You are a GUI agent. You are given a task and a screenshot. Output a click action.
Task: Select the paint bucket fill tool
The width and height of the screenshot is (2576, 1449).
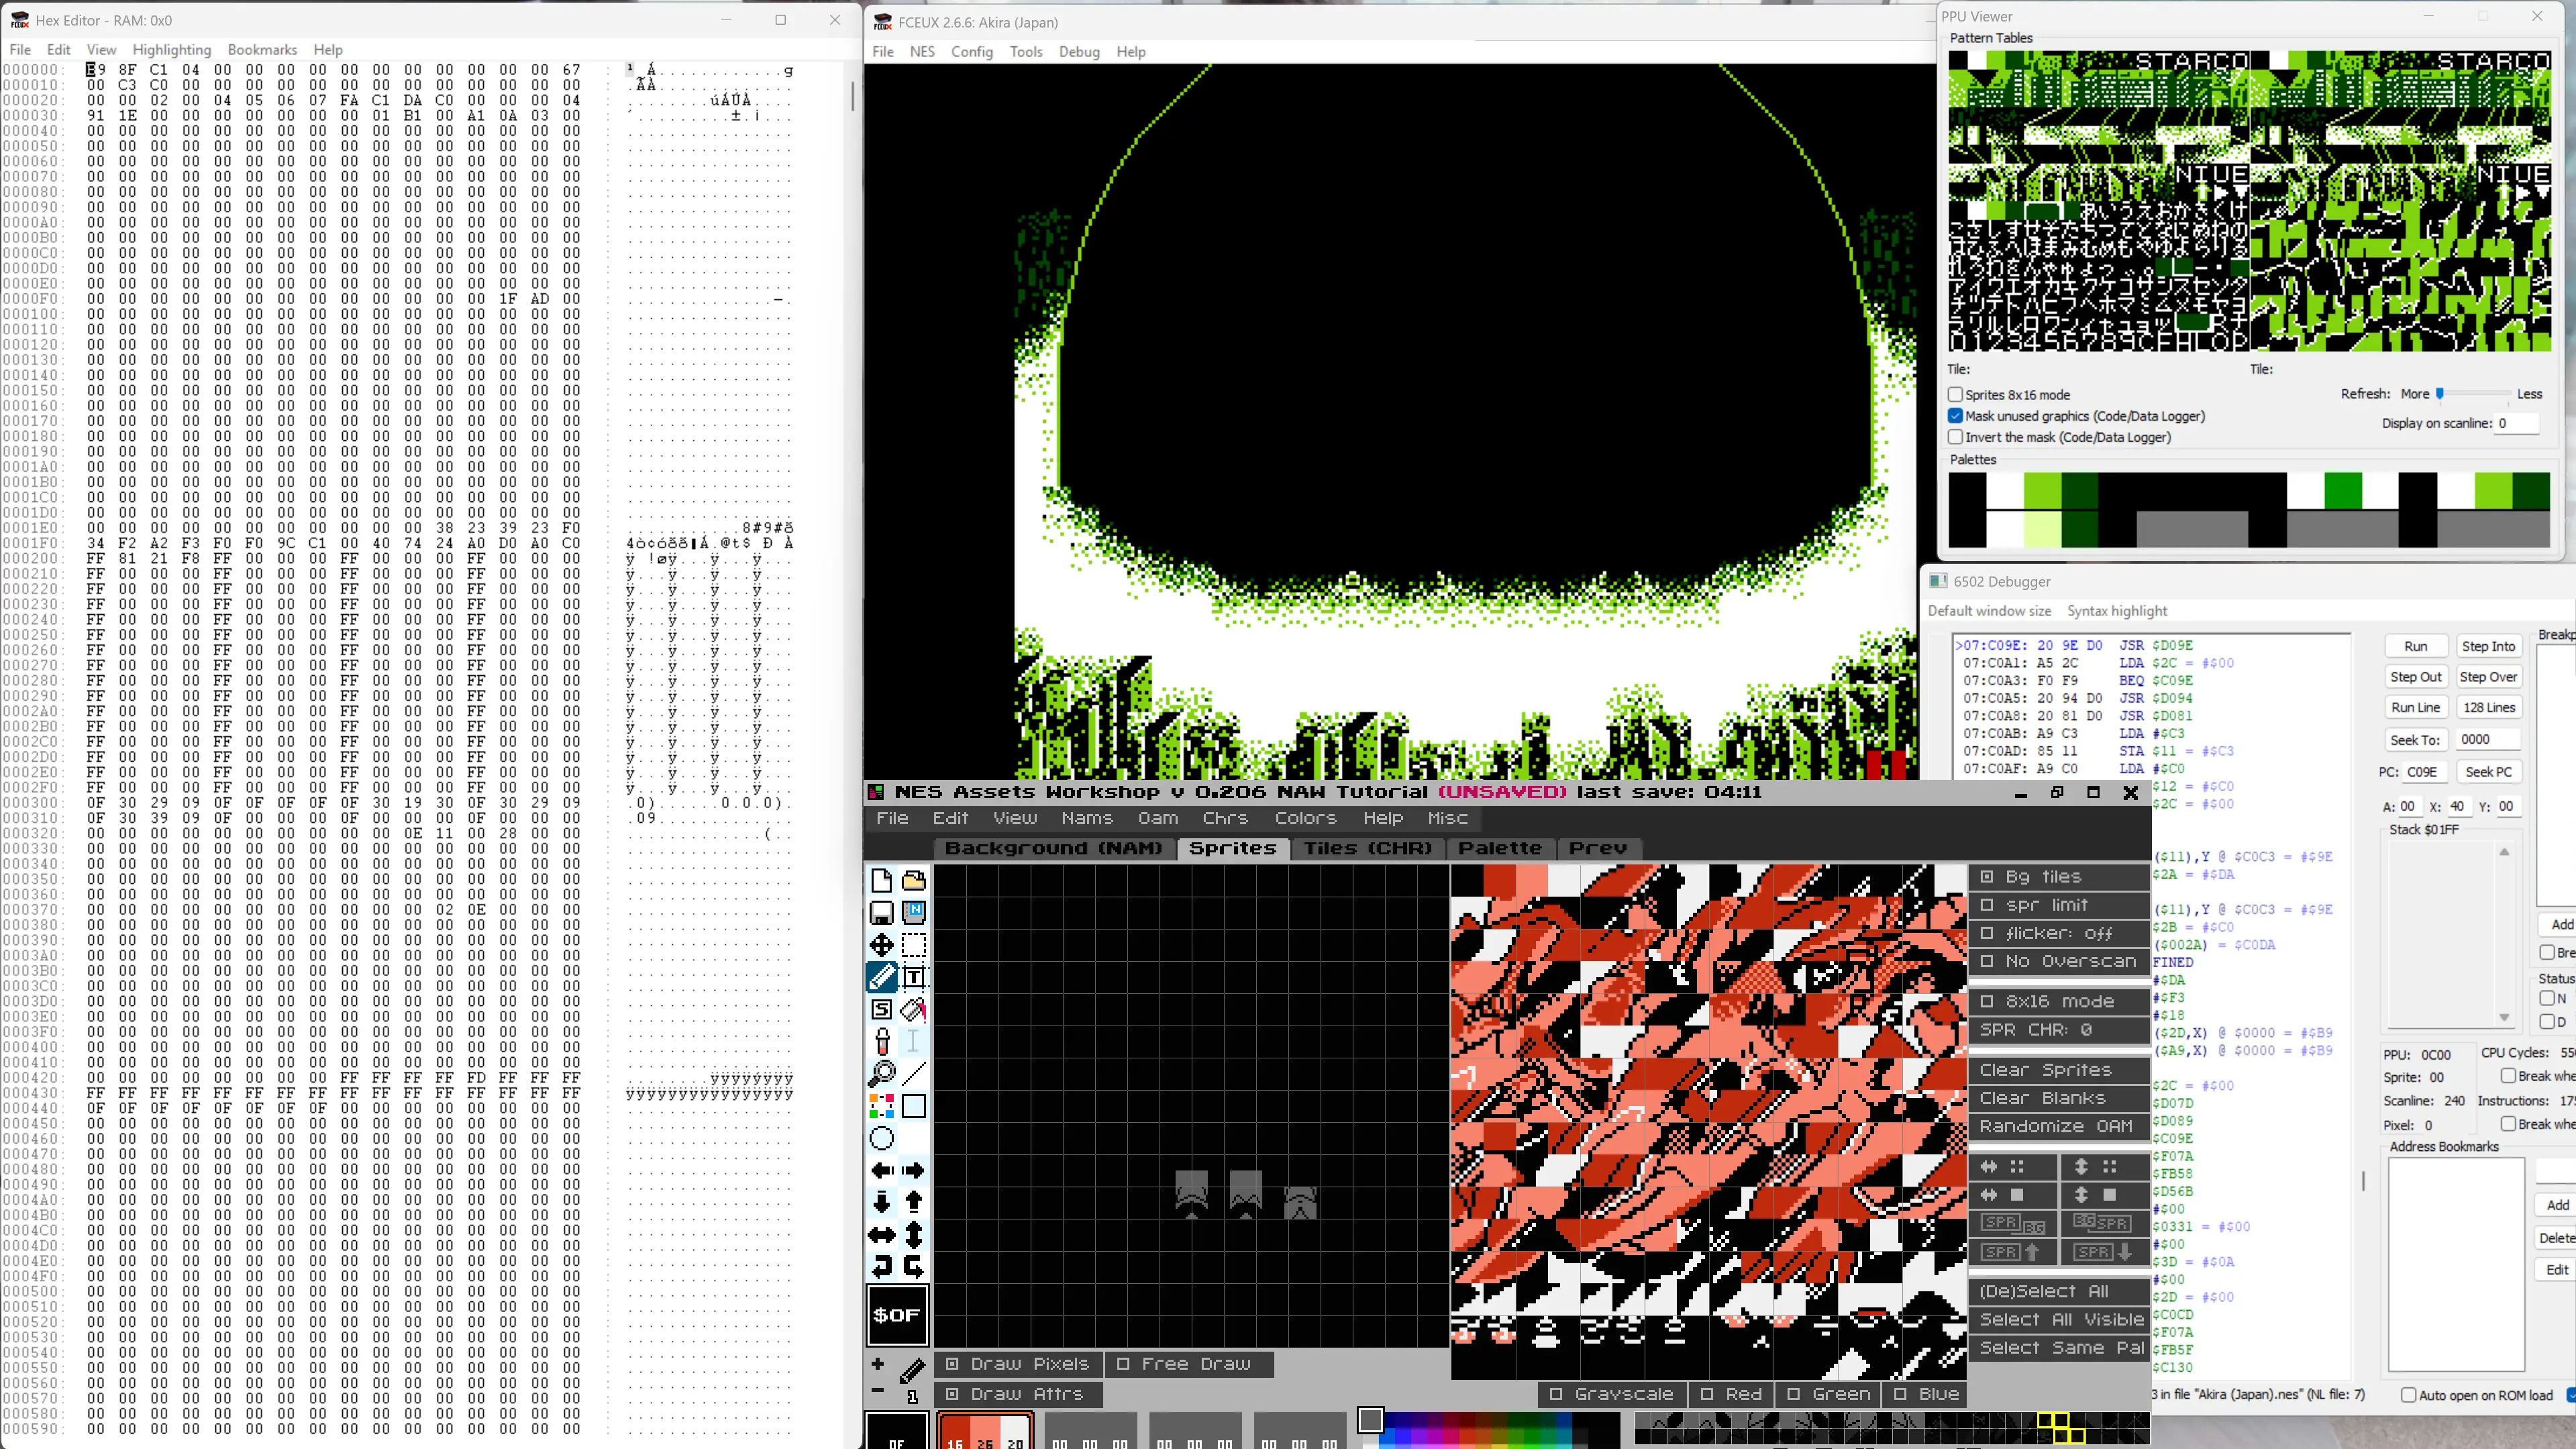click(913, 1010)
